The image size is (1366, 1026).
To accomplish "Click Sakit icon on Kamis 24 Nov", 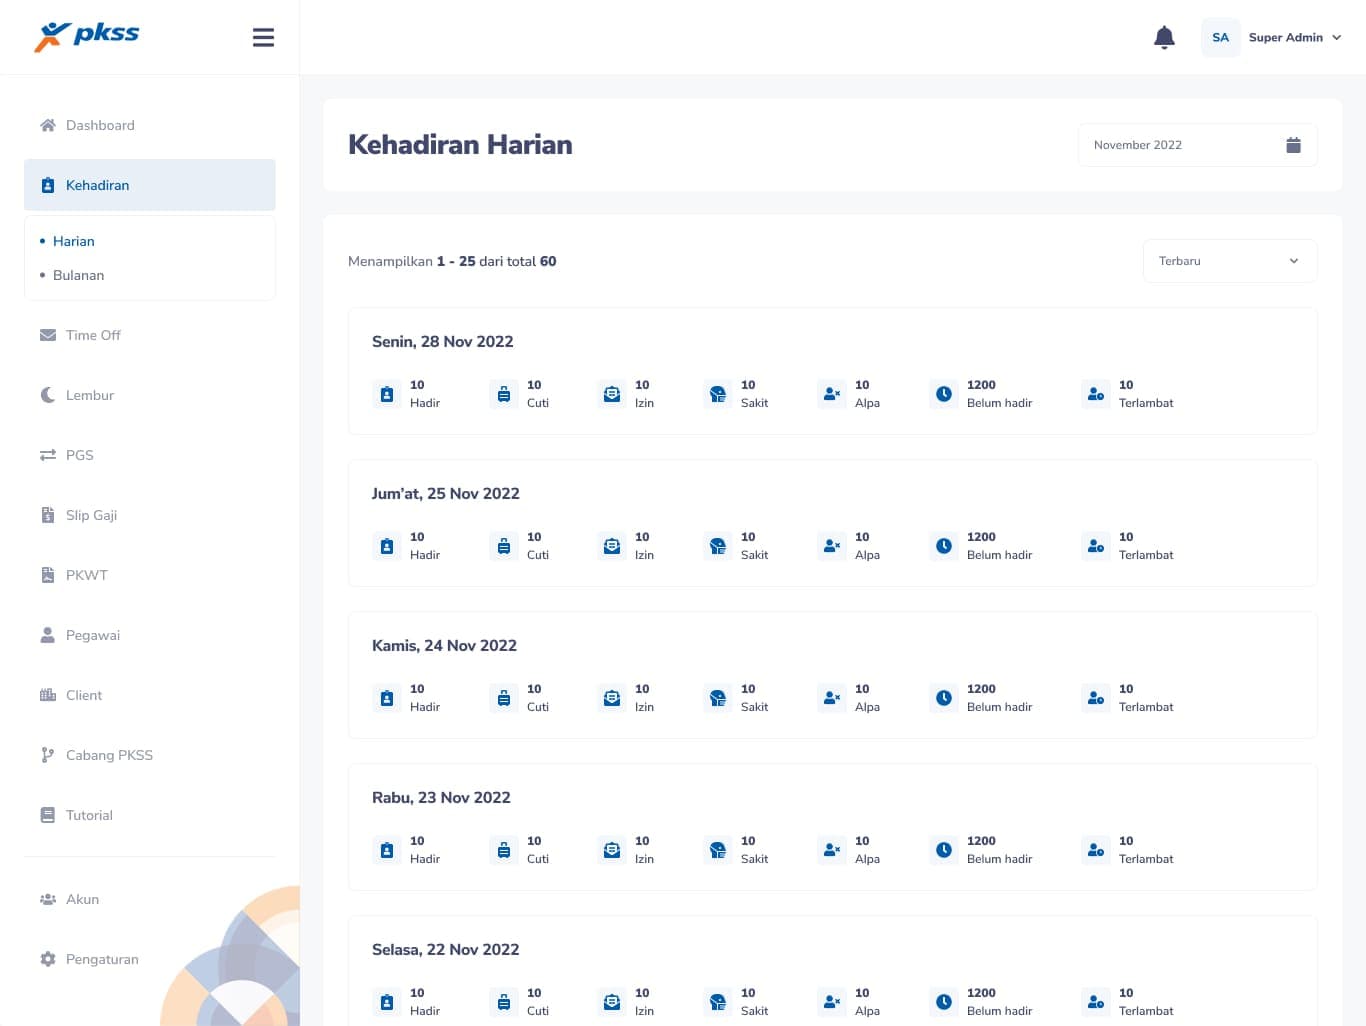I will point(718,698).
